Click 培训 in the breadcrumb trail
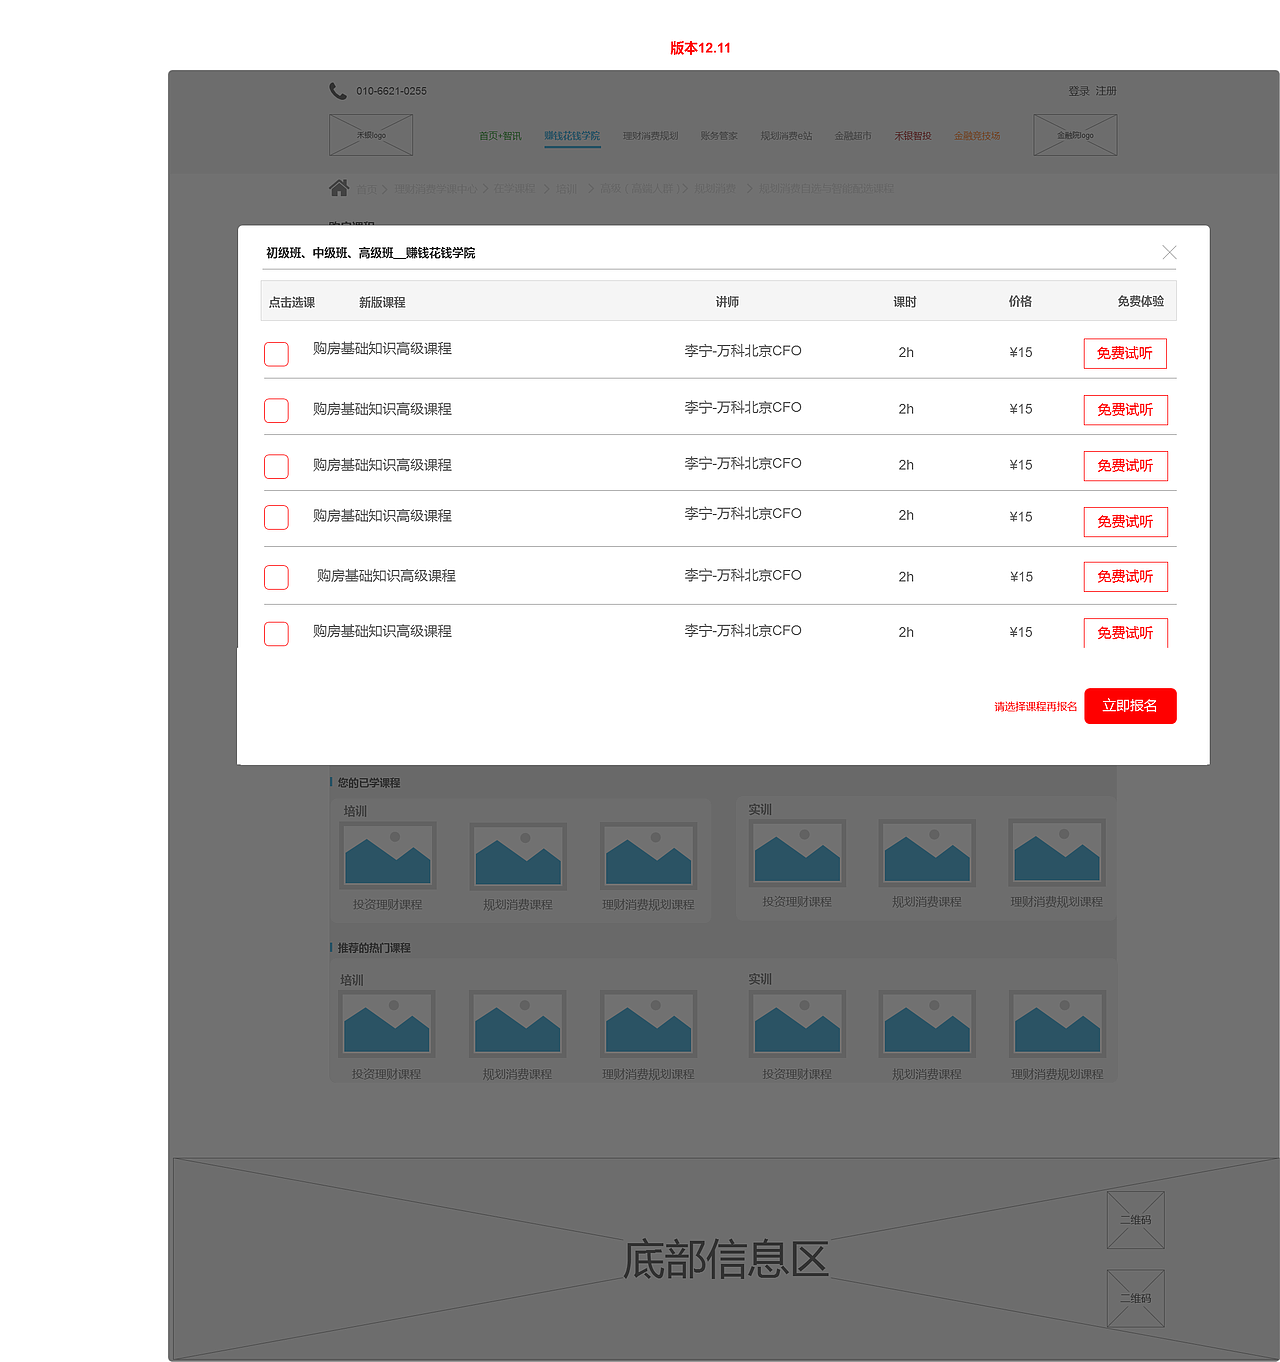This screenshot has height=1362, width=1280. (566, 187)
